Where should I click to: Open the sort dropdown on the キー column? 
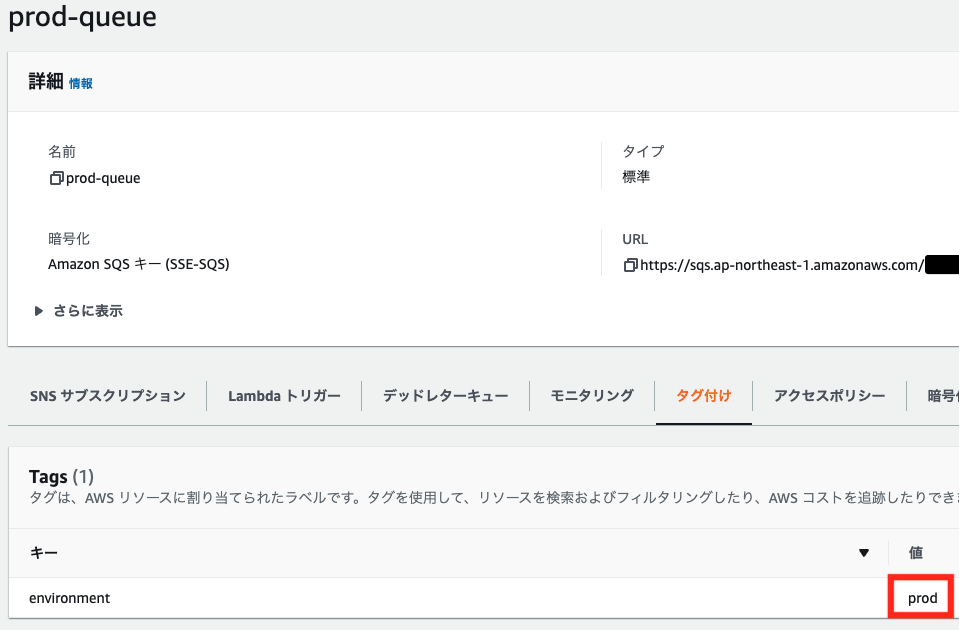(862, 552)
